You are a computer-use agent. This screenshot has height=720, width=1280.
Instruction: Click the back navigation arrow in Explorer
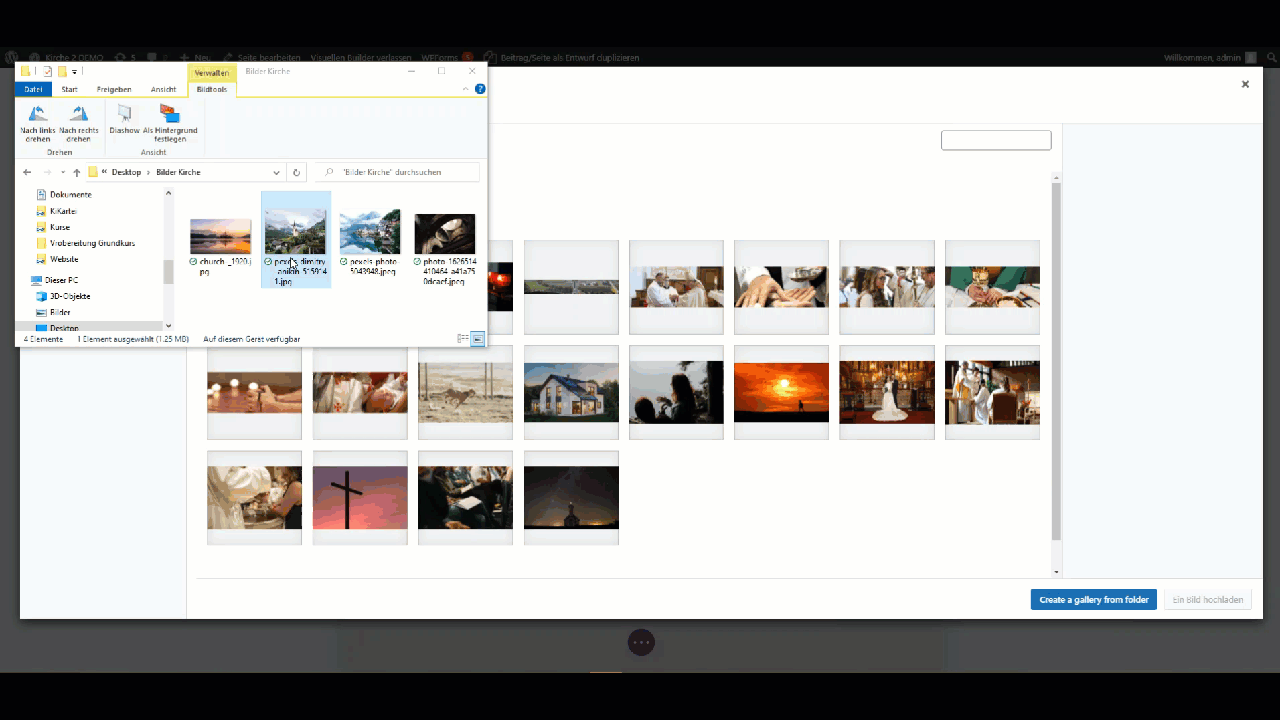[x=27, y=172]
